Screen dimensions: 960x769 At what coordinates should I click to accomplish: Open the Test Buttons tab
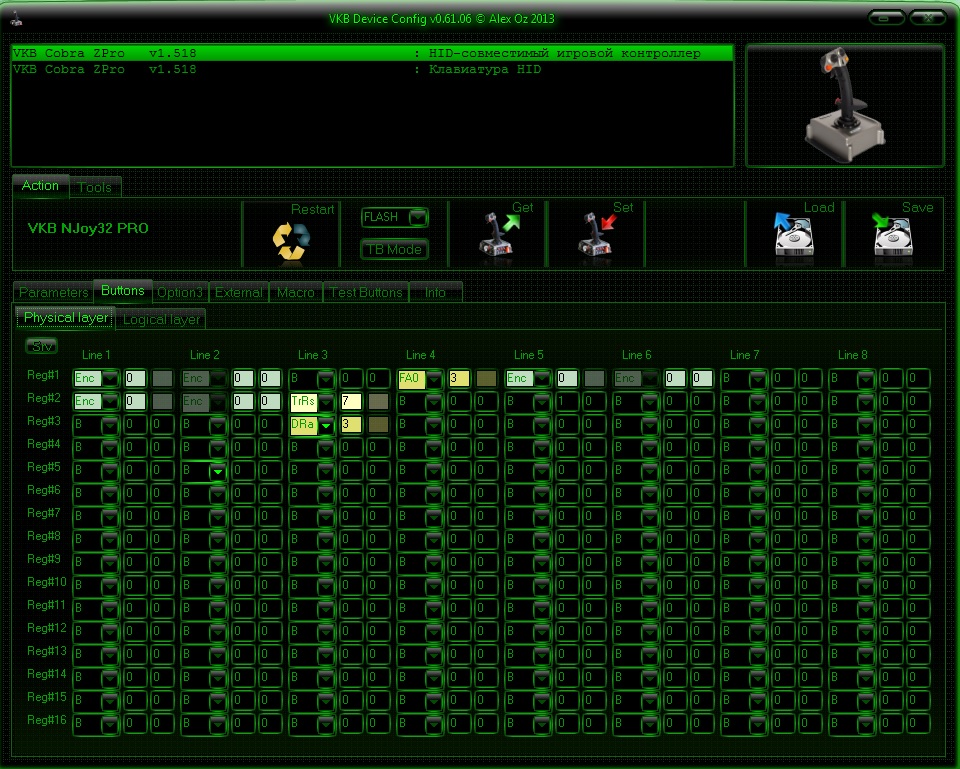pyautogui.click(x=366, y=292)
